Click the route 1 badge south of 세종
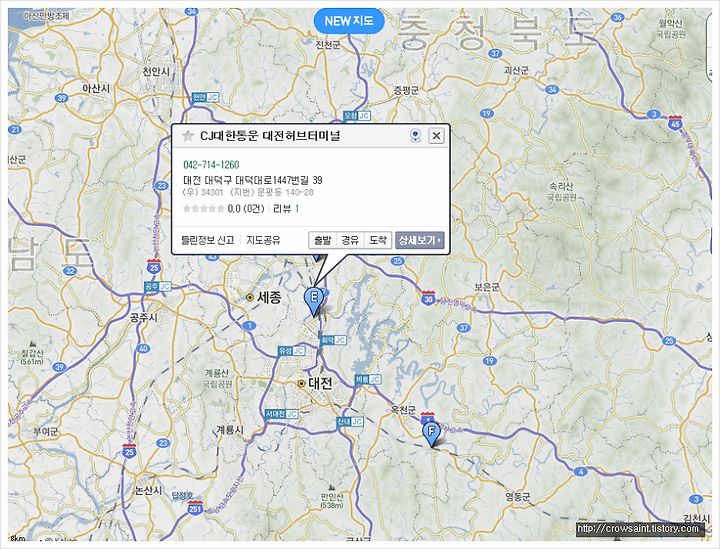This screenshot has height=549, width=720. [249, 325]
